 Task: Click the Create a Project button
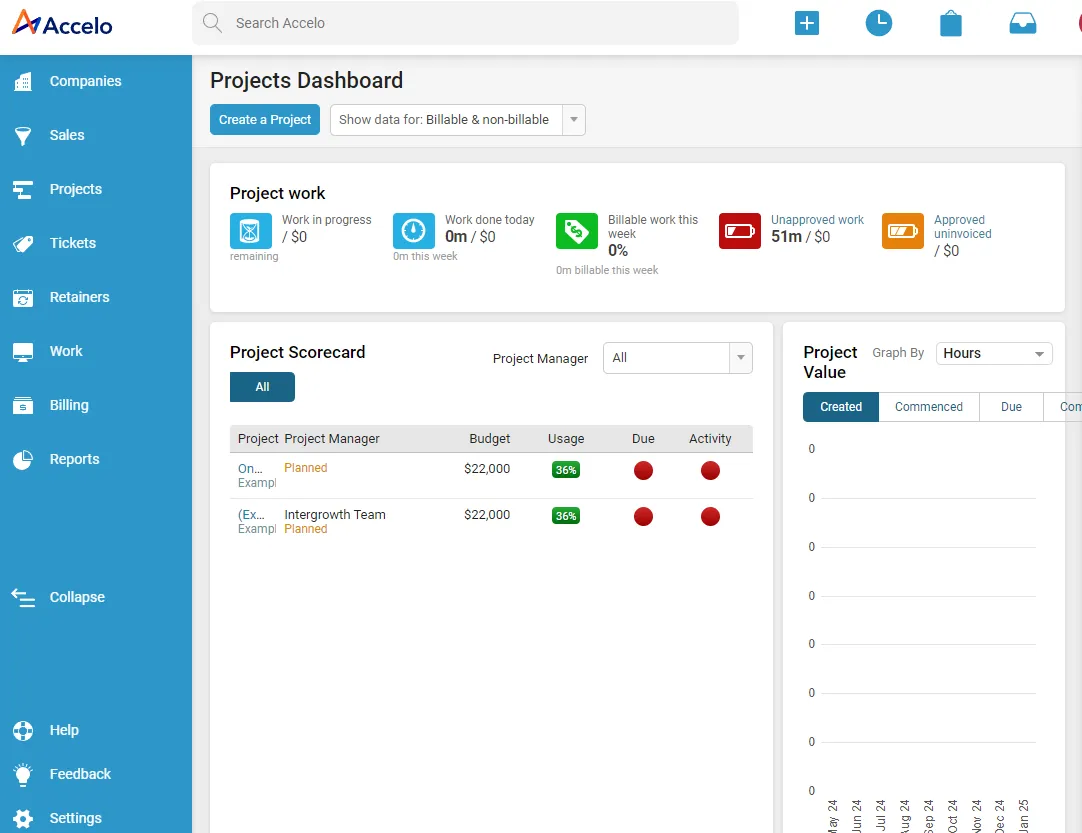point(264,119)
